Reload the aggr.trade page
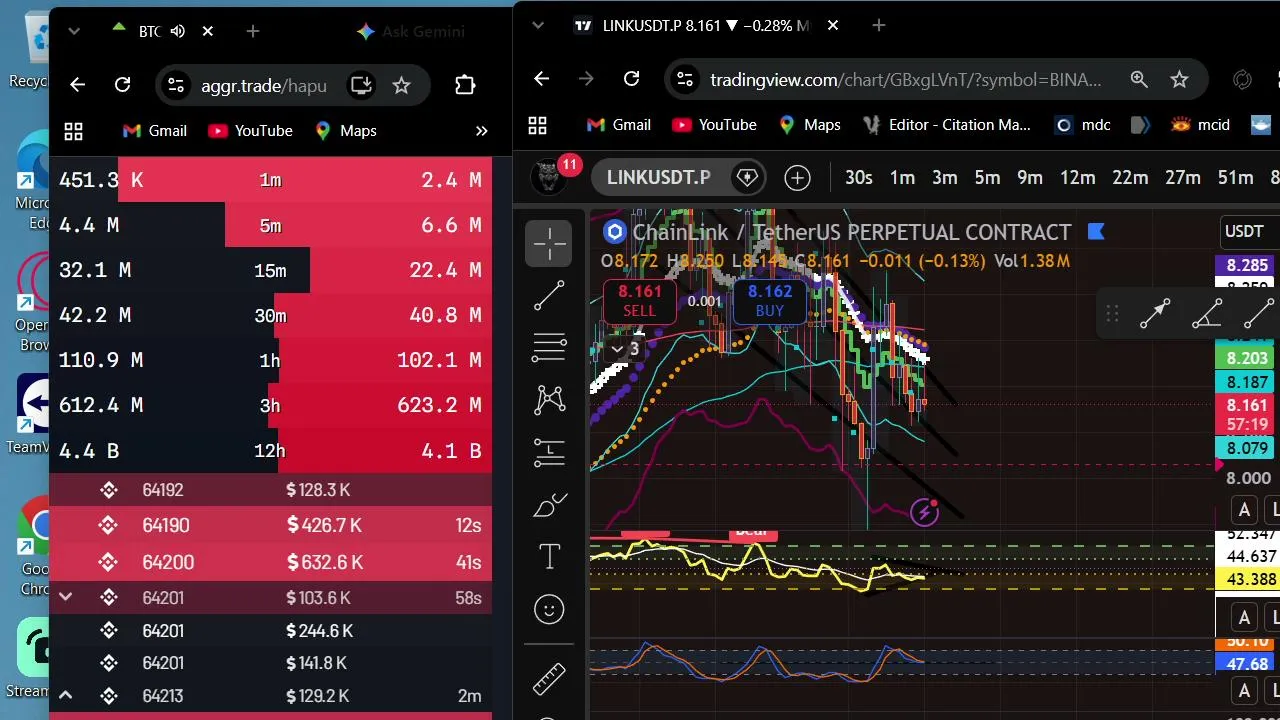The image size is (1280, 720). (122, 85)
